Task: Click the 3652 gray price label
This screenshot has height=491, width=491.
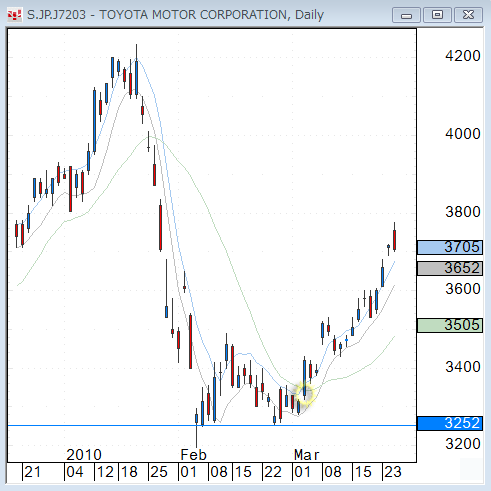Action: (450, 268)
